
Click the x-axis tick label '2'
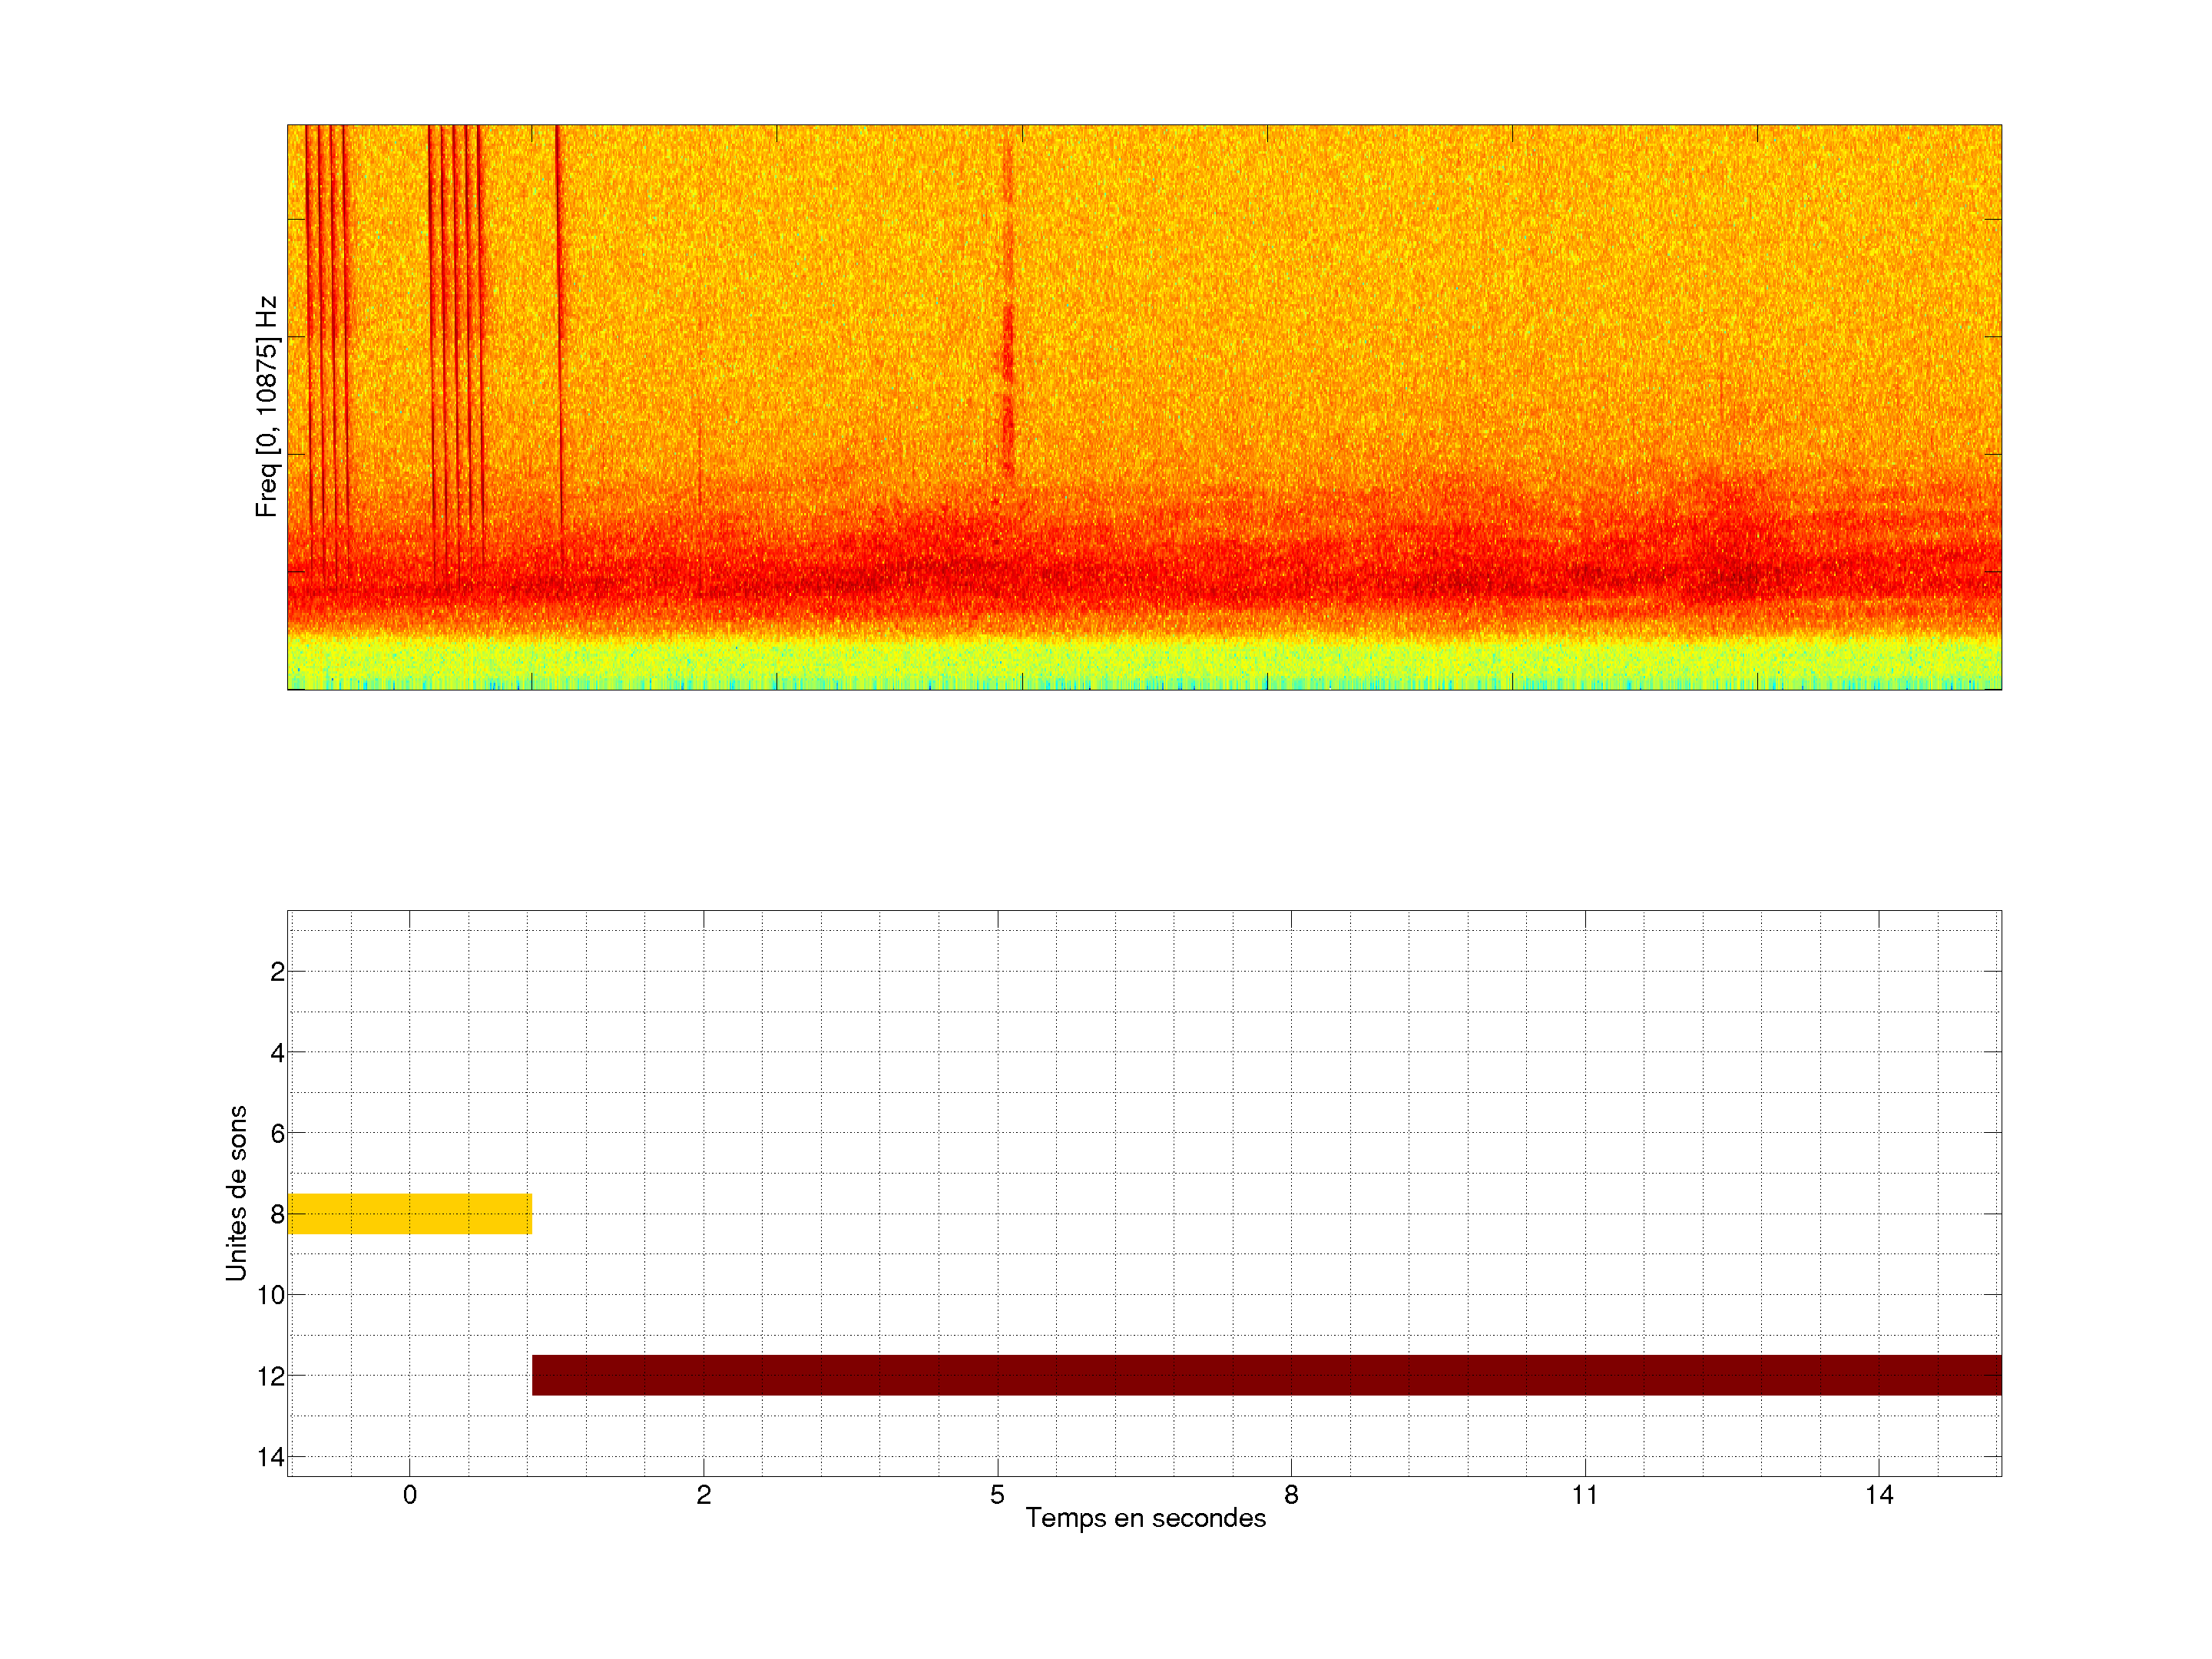(703, 1495)
